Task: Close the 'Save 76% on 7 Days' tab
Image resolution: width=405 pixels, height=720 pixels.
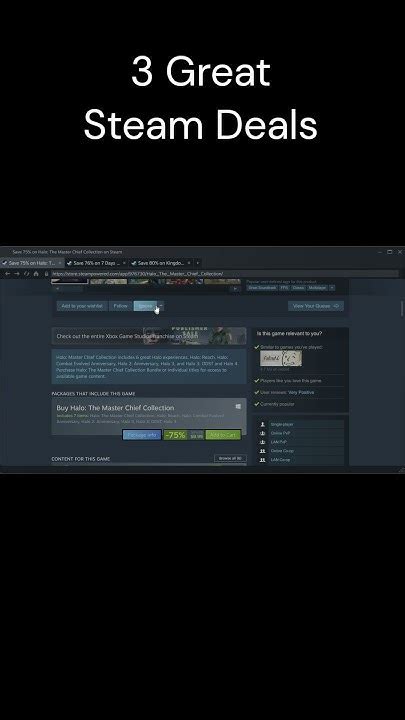Action: 124,263
